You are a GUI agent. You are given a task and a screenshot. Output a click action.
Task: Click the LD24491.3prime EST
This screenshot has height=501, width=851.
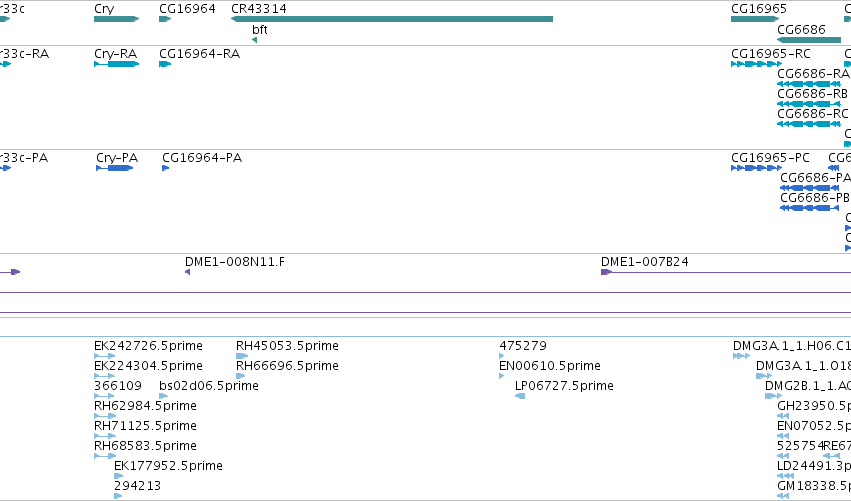pyautogui.click(x=785, y=477)
